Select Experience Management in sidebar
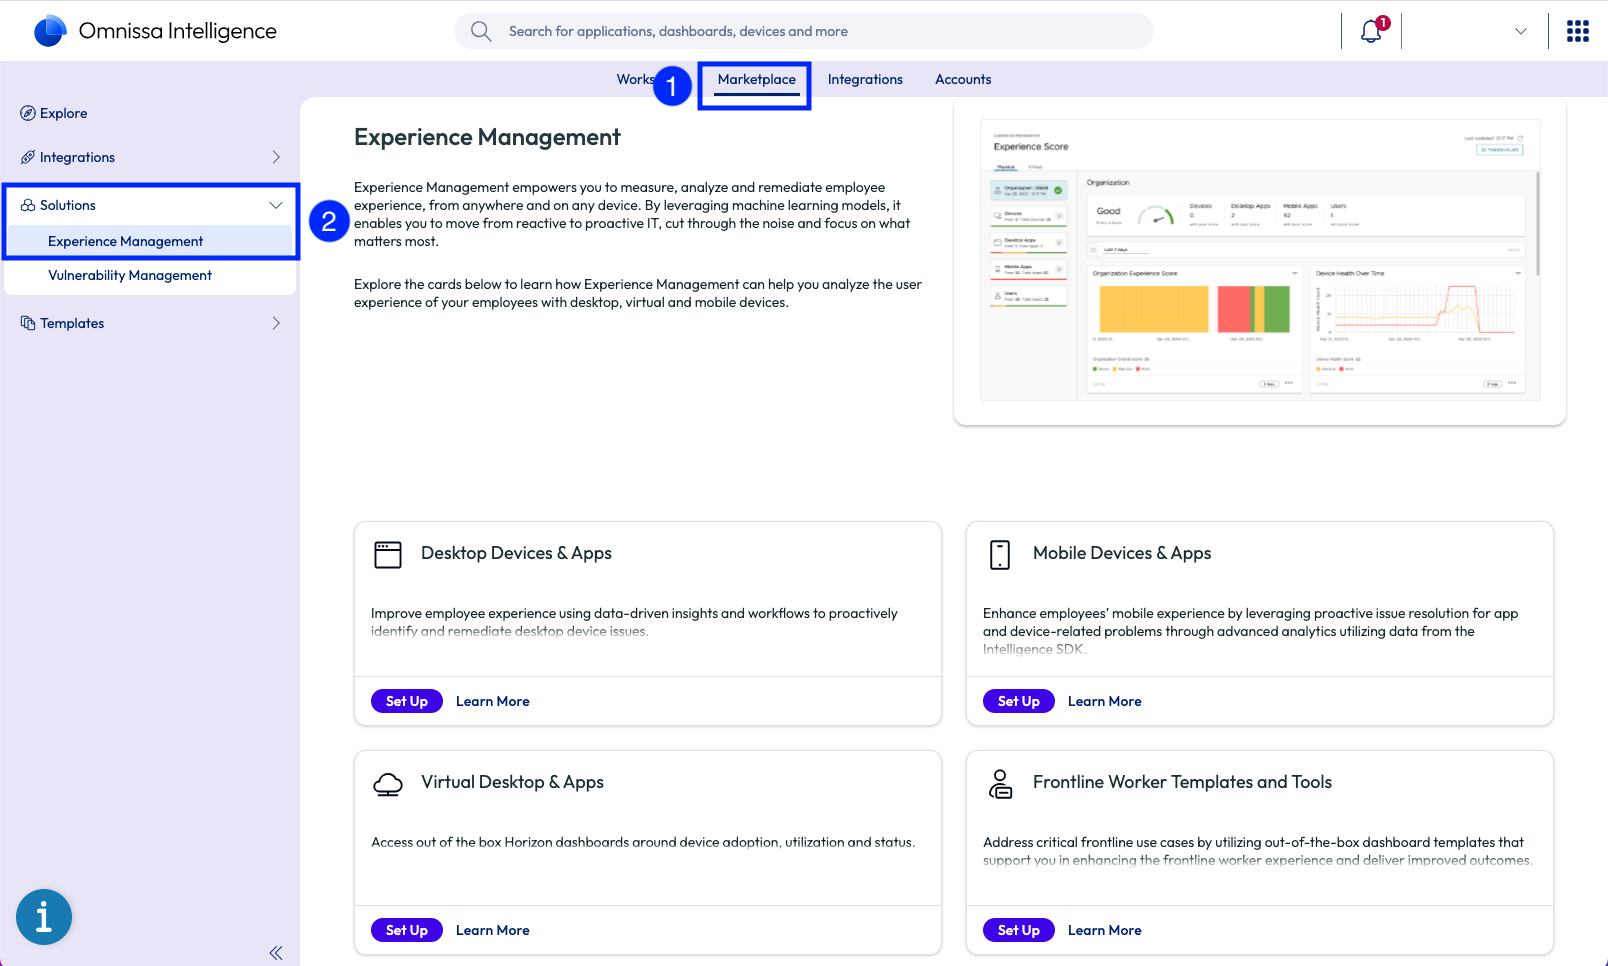Screen dimensions: 1608x966 150,241
